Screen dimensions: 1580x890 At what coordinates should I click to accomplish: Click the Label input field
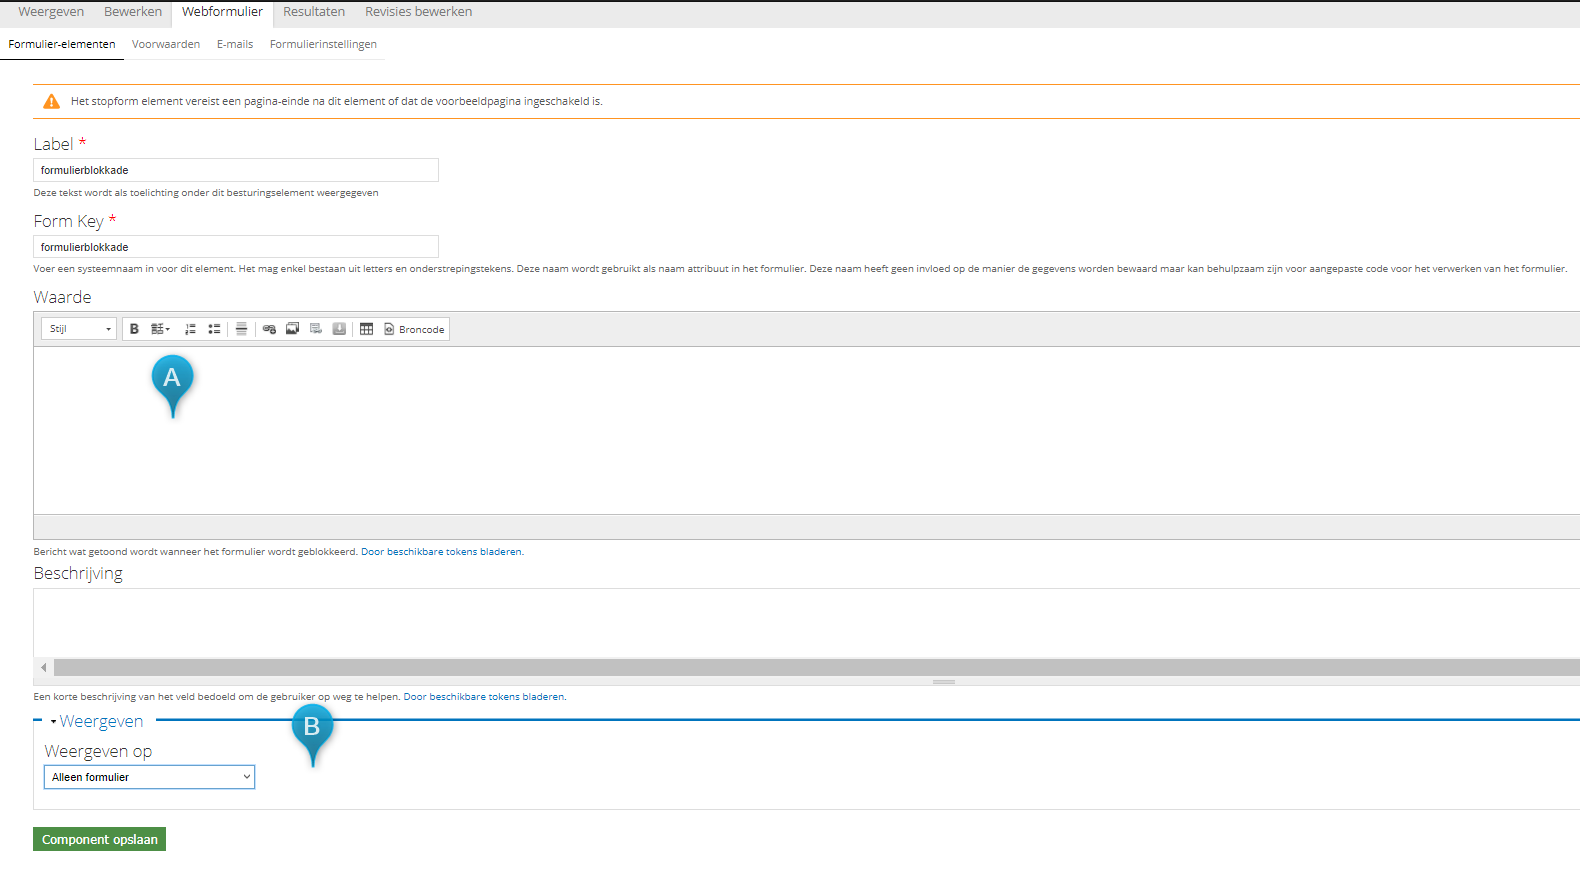(236, 170)
